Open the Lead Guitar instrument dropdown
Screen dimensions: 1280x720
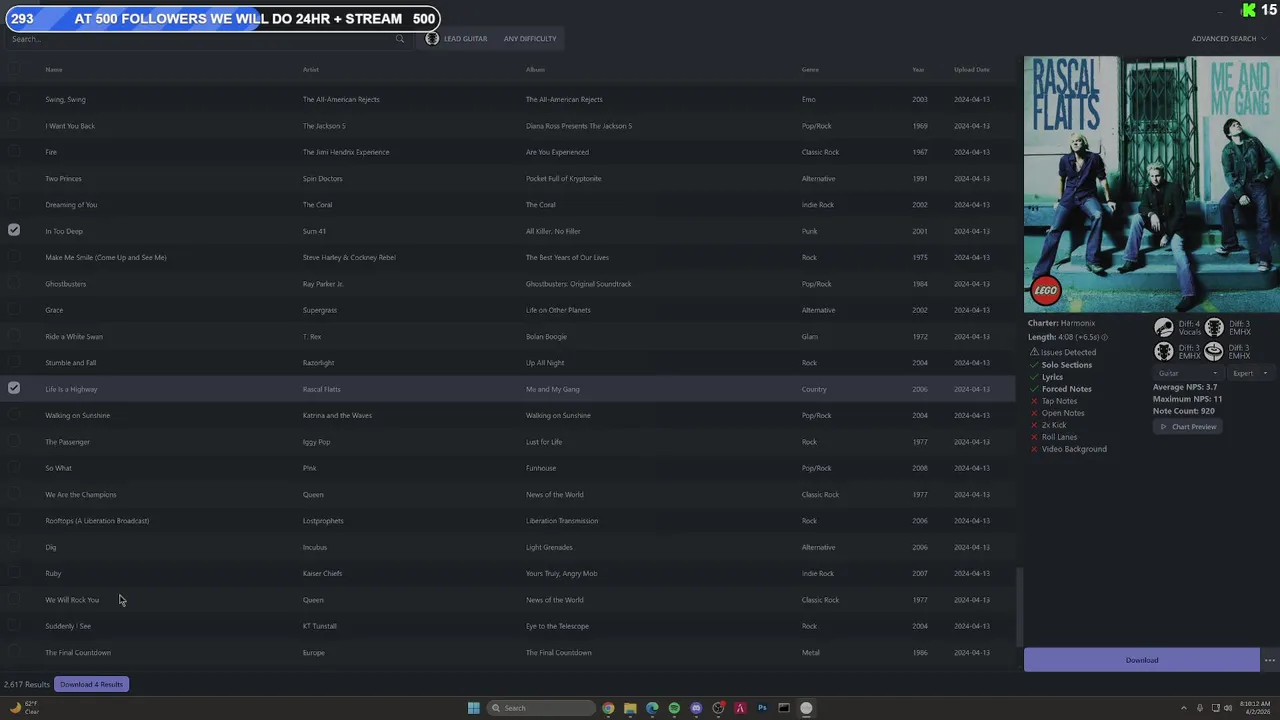457,39
